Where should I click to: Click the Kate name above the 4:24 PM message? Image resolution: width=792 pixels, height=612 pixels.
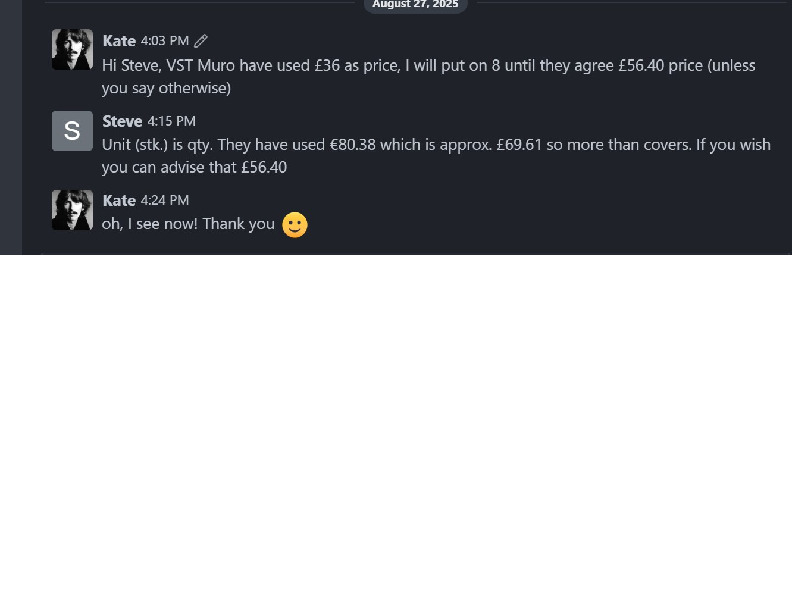pos(119,200)
